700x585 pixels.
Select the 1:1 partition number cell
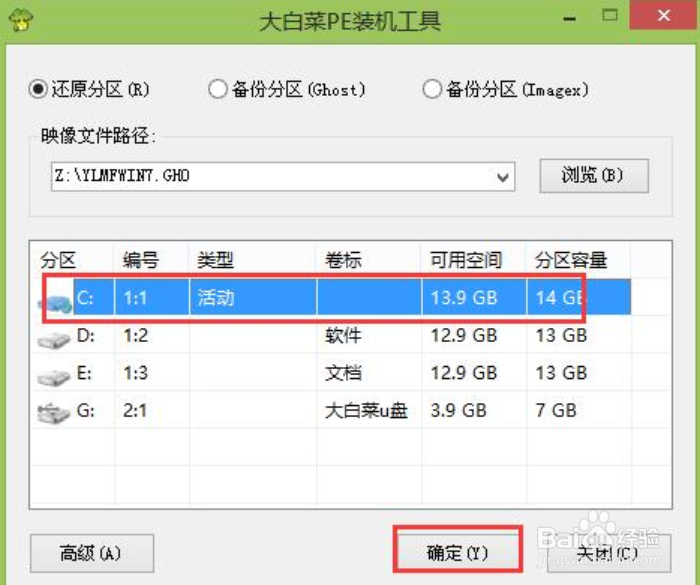tap(135, 298)
